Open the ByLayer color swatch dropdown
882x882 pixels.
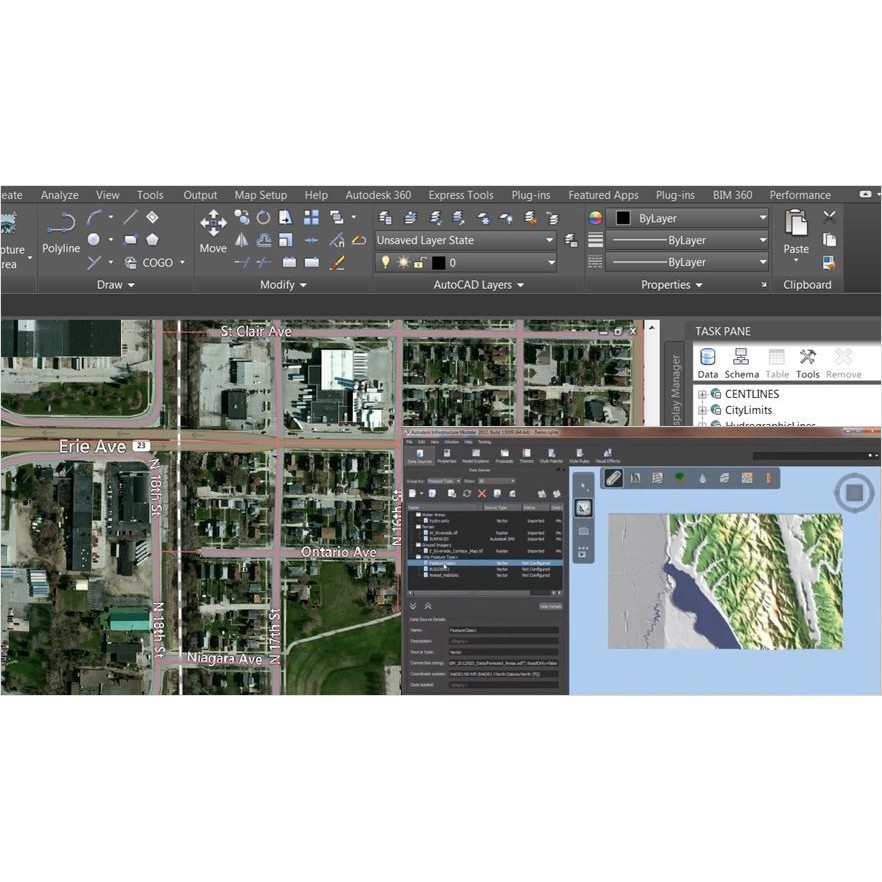click(689, 218)
